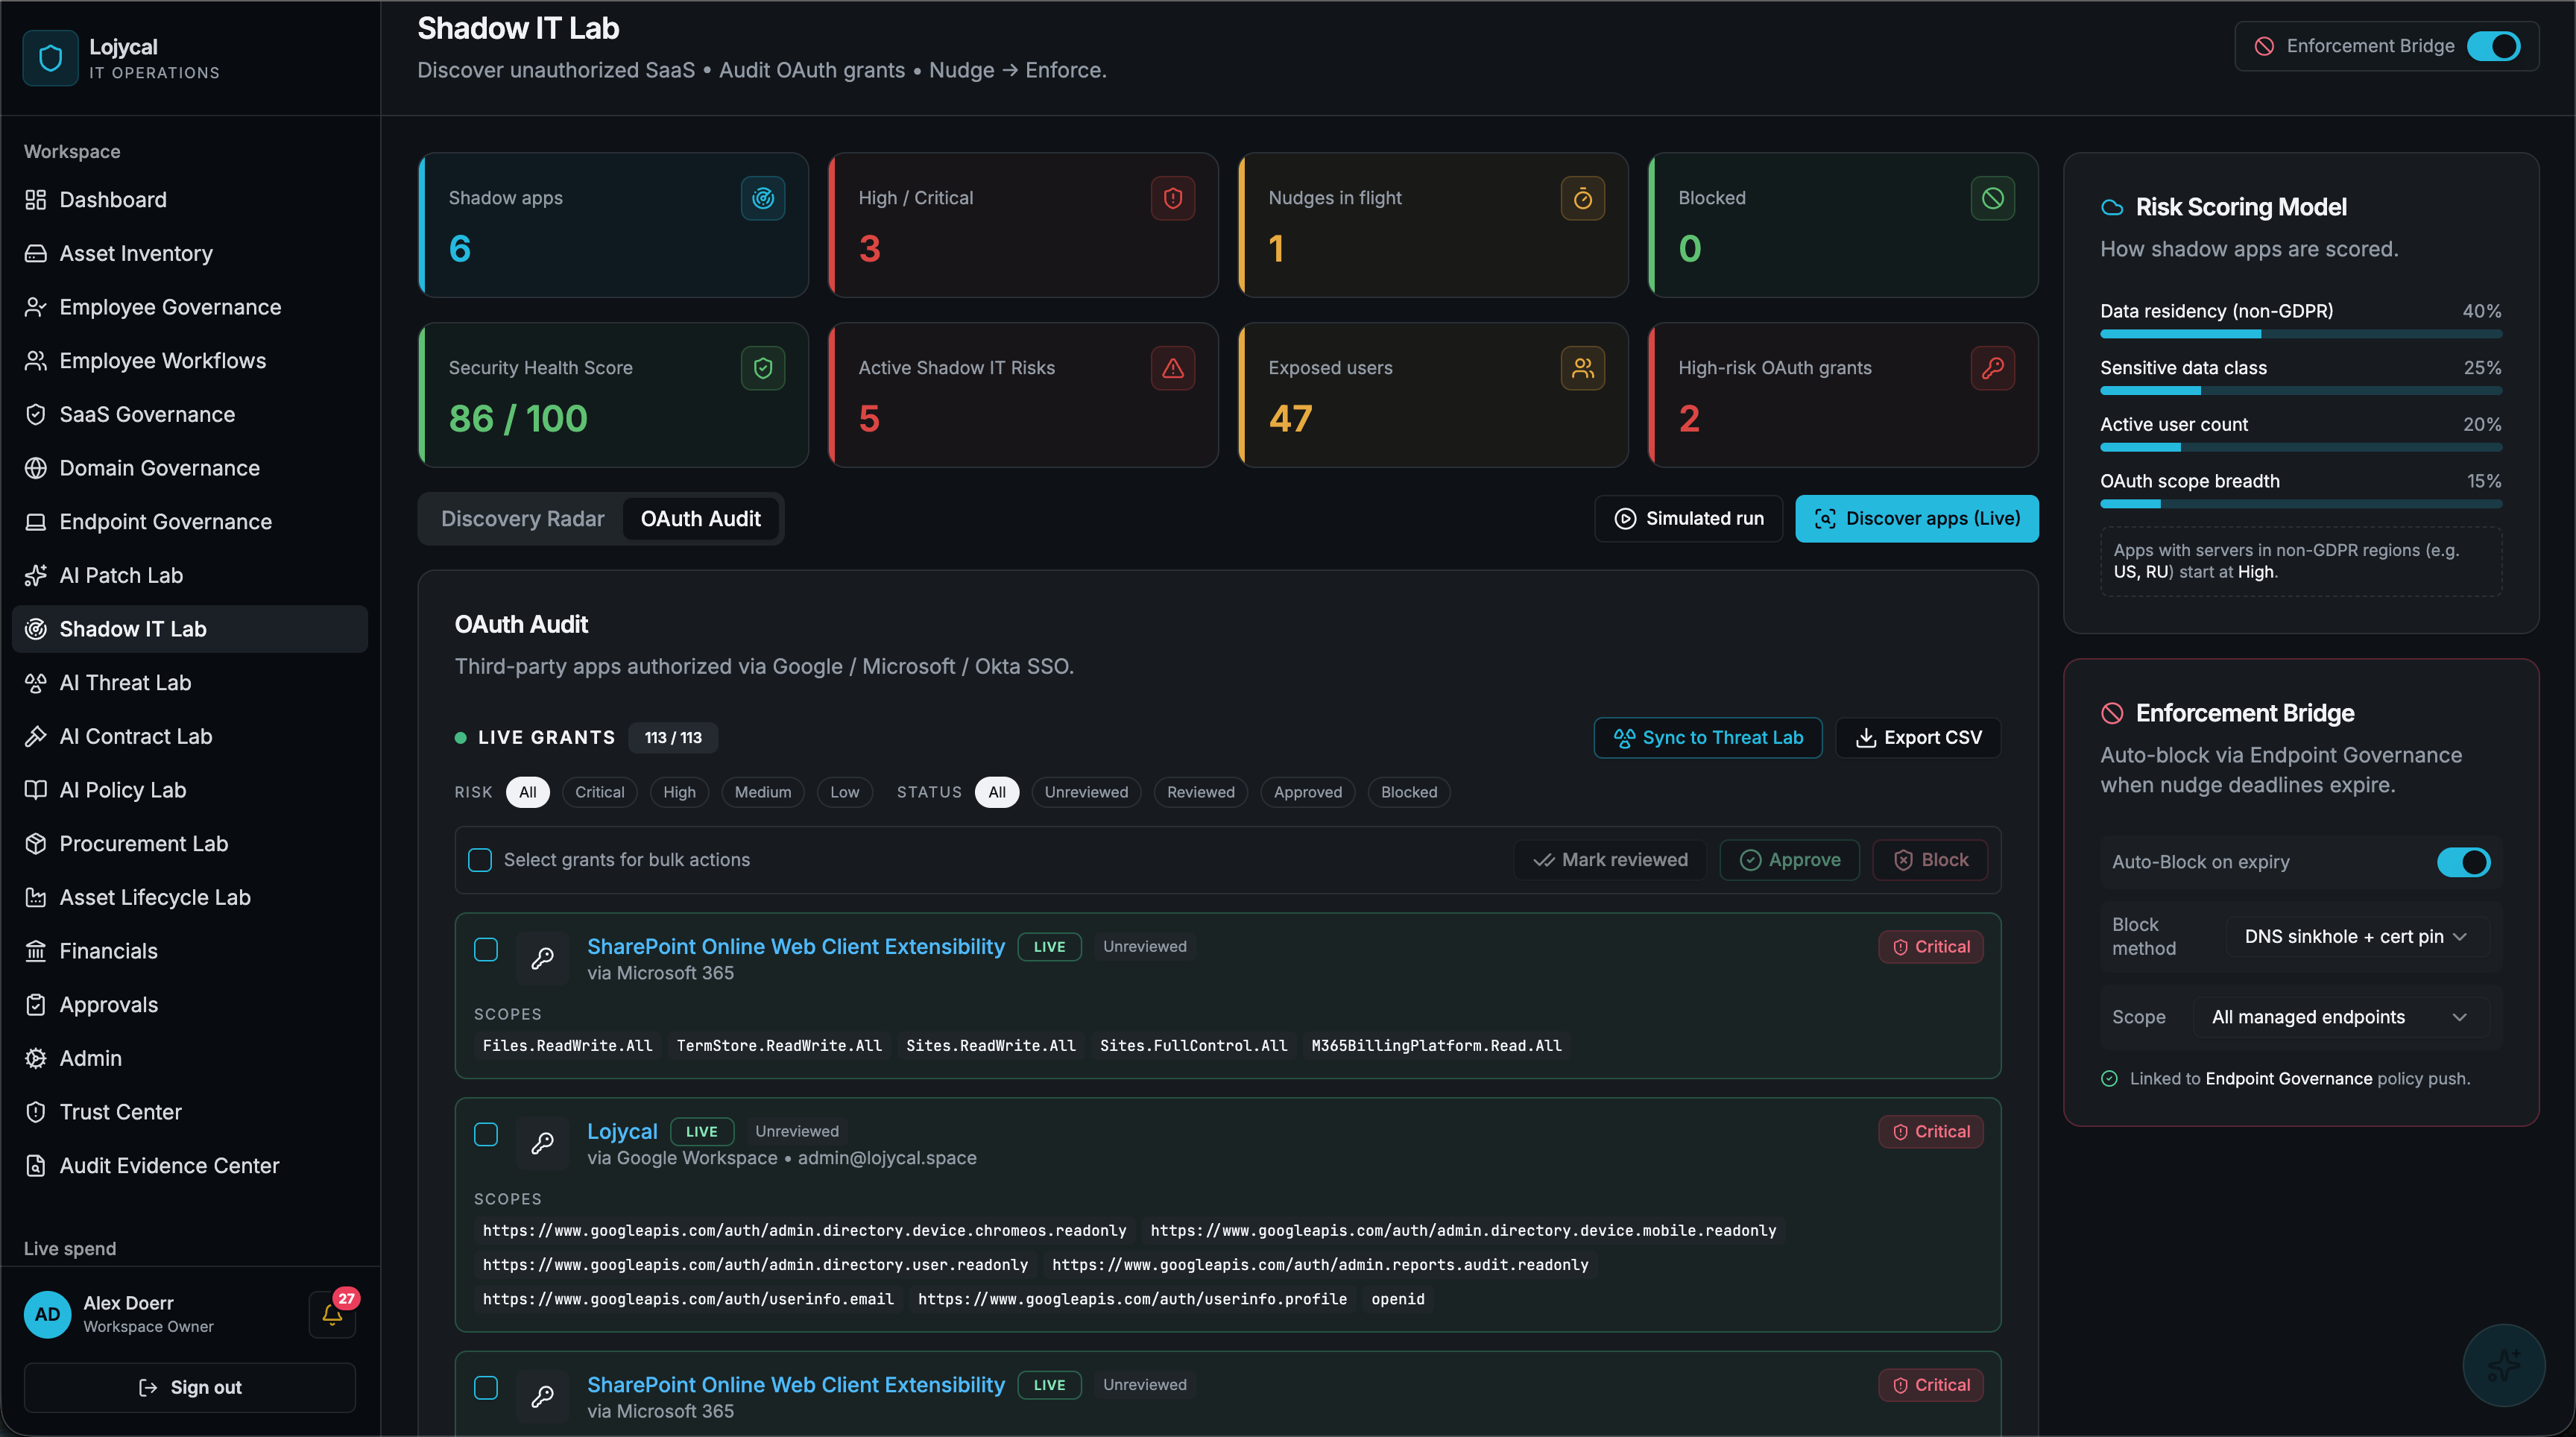Click the Files.ReadWrite.All scope chip
2576x1437 pixels.
(x=567, y=1046)
